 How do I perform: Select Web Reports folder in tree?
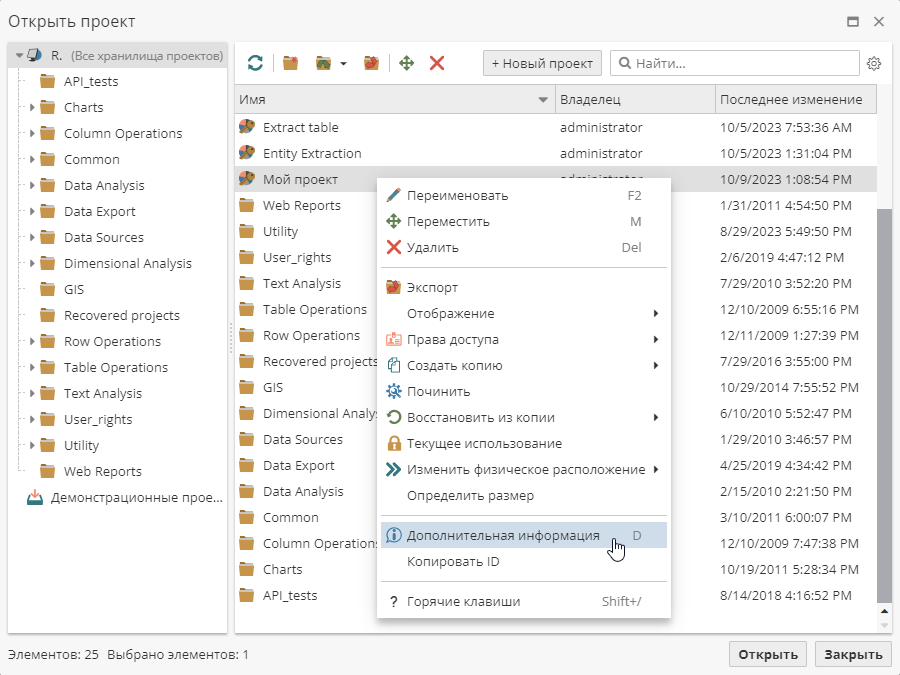(102, 471)
